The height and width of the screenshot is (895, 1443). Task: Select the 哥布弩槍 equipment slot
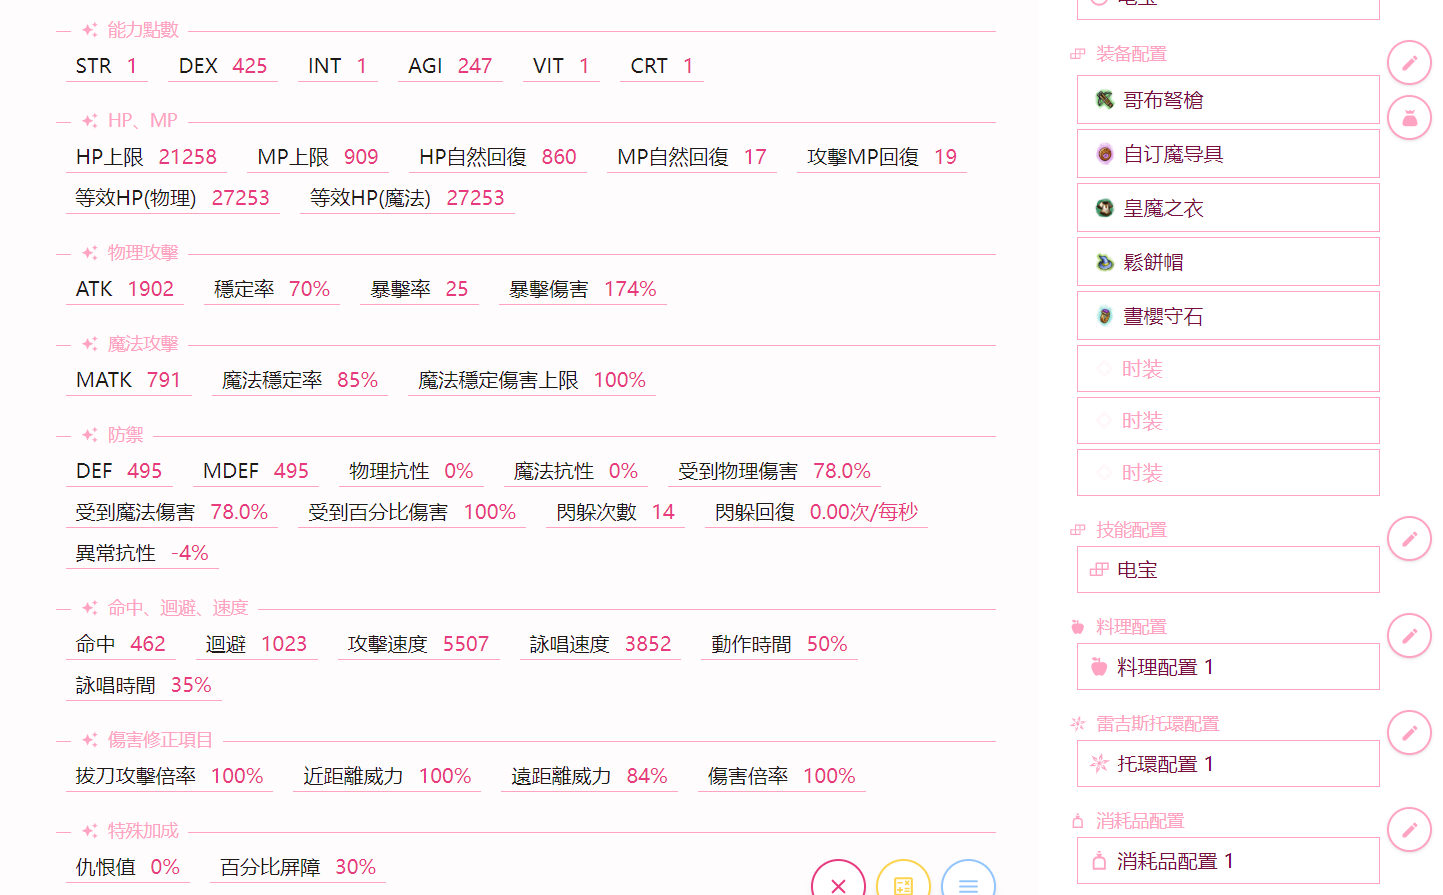1227,100
